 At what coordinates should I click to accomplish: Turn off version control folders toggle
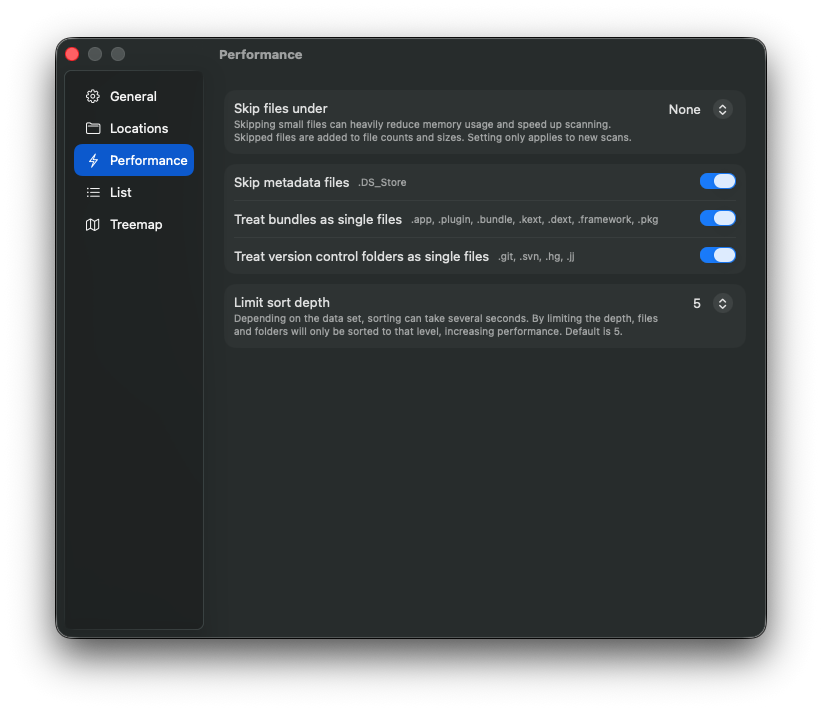tap(717, 255)
